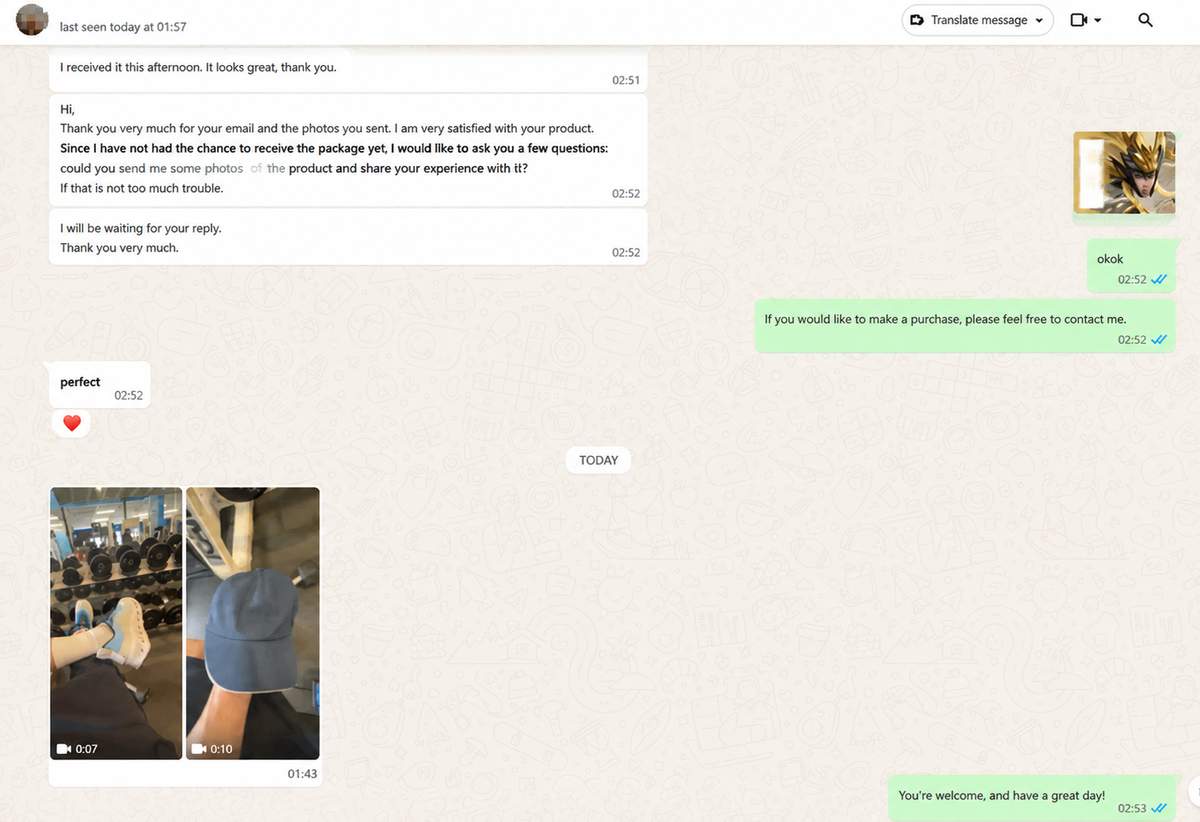Play the 0:10 blue cap video
The width and height of the screenshot is (1200, 822).
click(x=253, y=623)
